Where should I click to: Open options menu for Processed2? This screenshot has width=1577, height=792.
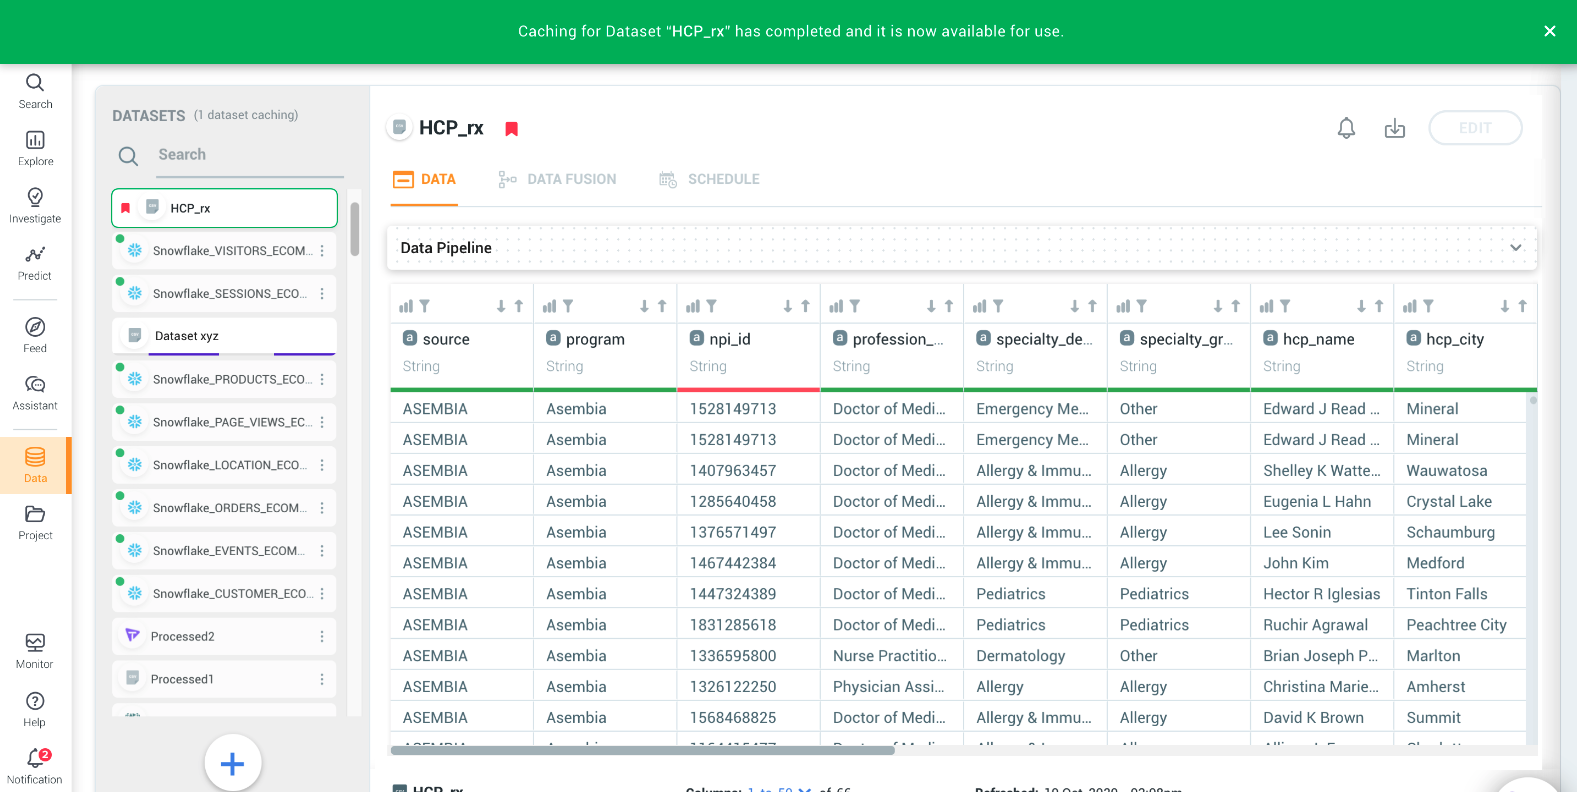point(322,637)
